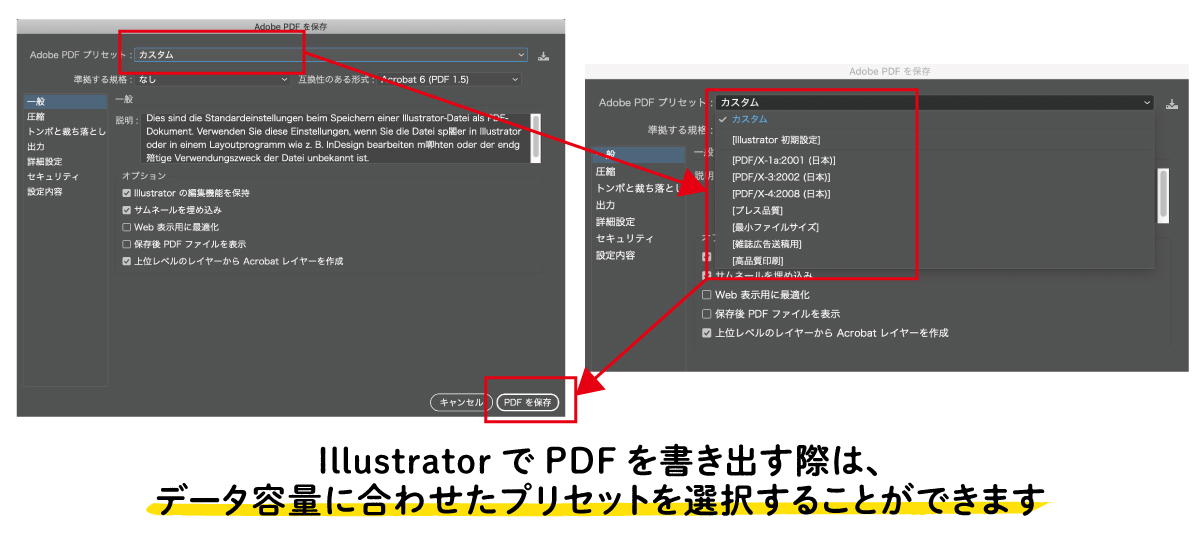The height and width of the screenshot is (539, 1200).
Task: Select [Illustrator 初期設定] in the preset list
Action: 775,140
